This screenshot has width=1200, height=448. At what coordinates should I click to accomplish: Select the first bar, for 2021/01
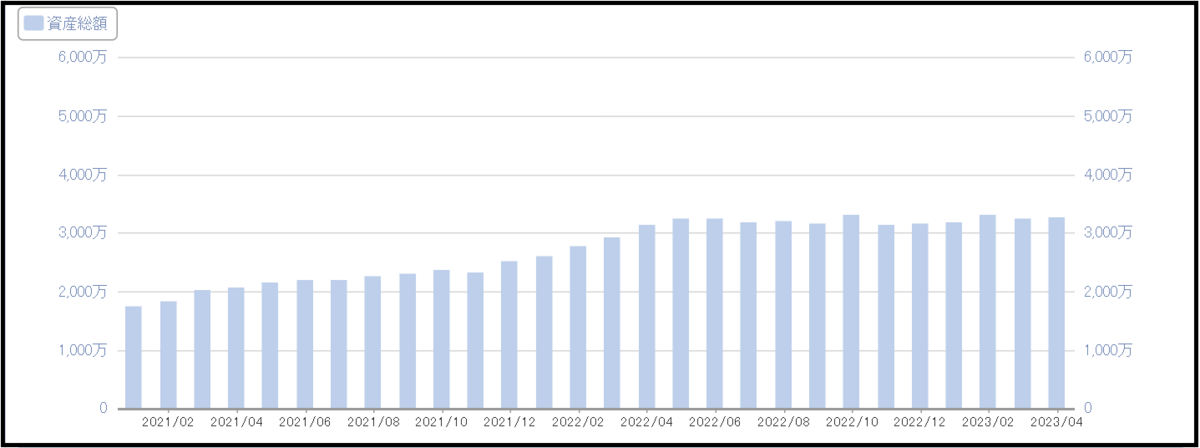[133, 357]
